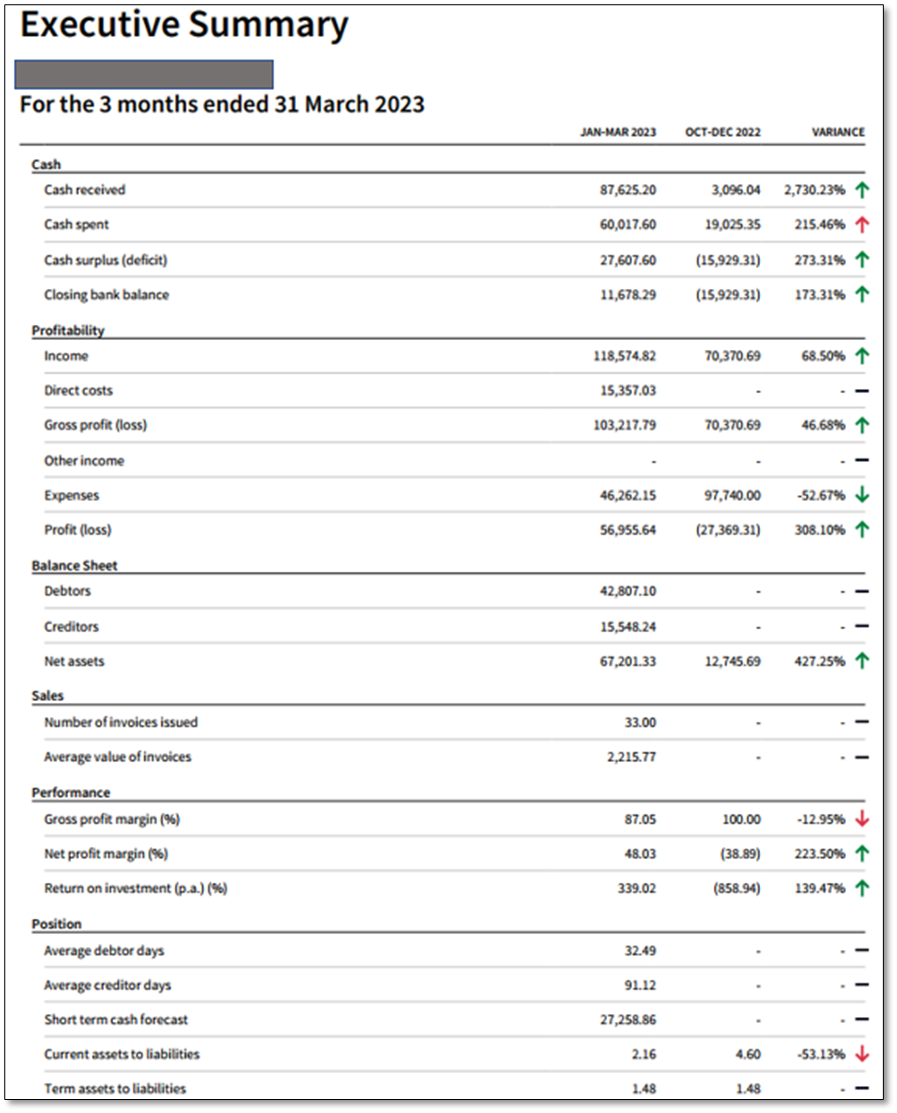
Task: Click green up arrow in Closing bank balance row
Action: (862, 295)
